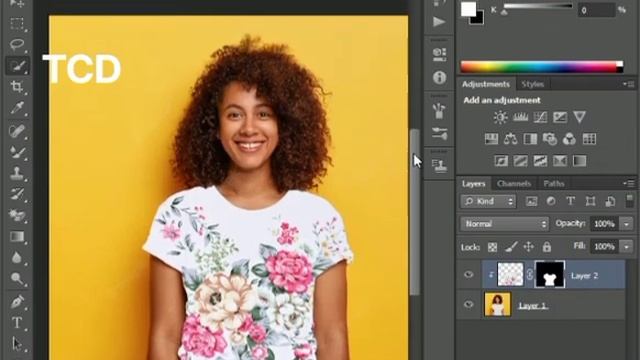This screenshot has height=360, width=640.
Task: Toggle visibility of Layer 2
Action: pos(469,275)
